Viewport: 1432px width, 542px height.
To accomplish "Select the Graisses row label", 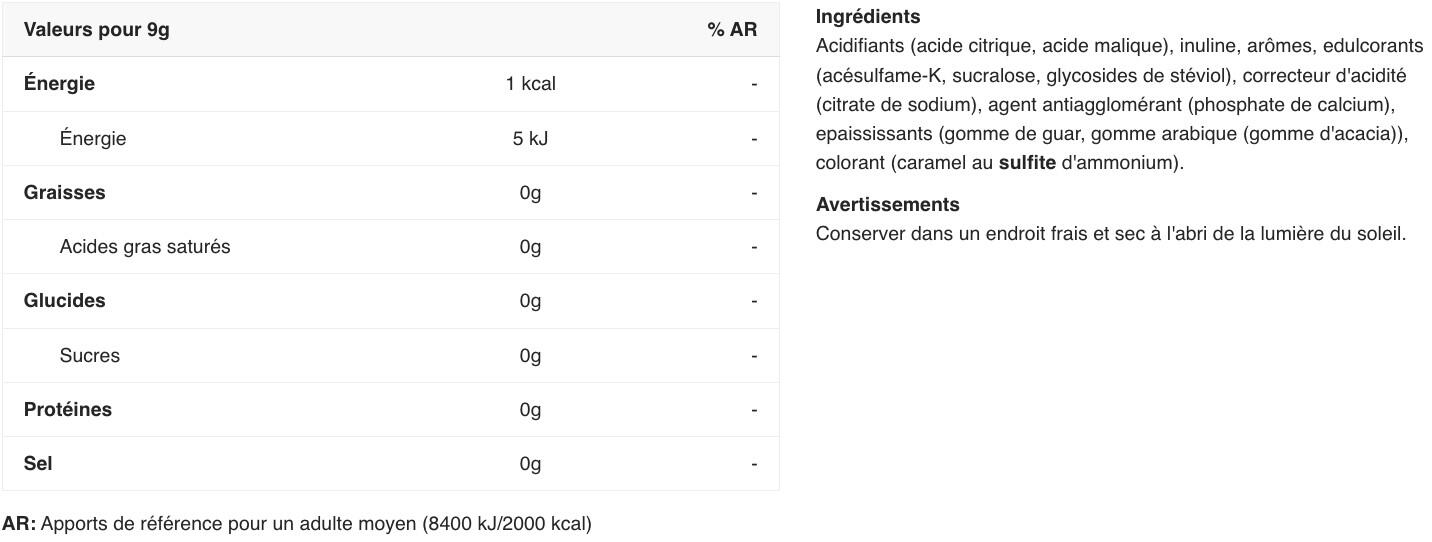I will click(64, 193).
